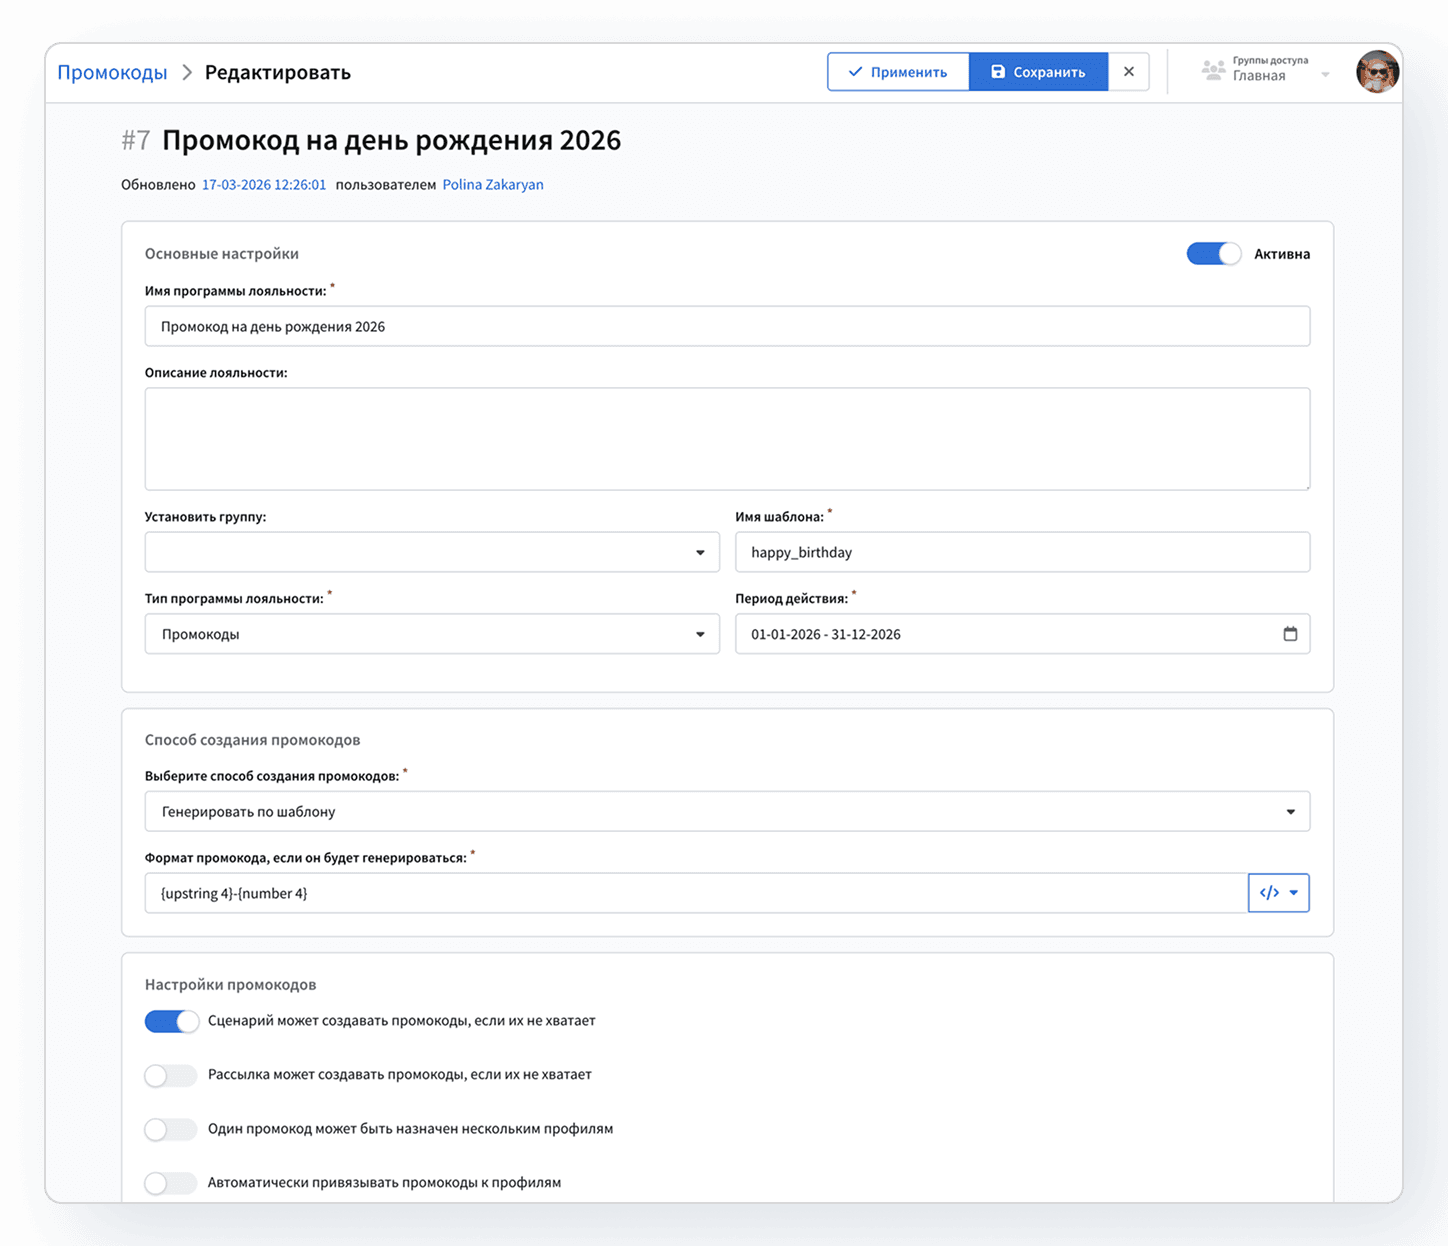Open the Установить группу dropdown
The height and width of the screenshot is (1246, 1448).
coord(699,551)
